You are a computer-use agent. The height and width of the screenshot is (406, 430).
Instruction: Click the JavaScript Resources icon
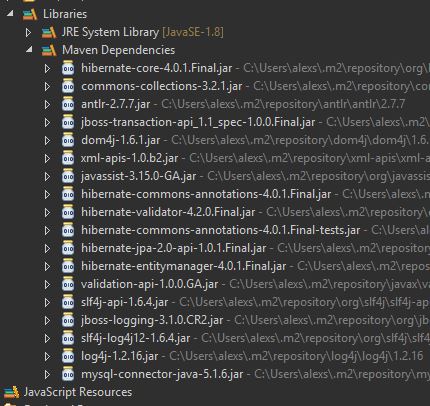tap(11, 392)
